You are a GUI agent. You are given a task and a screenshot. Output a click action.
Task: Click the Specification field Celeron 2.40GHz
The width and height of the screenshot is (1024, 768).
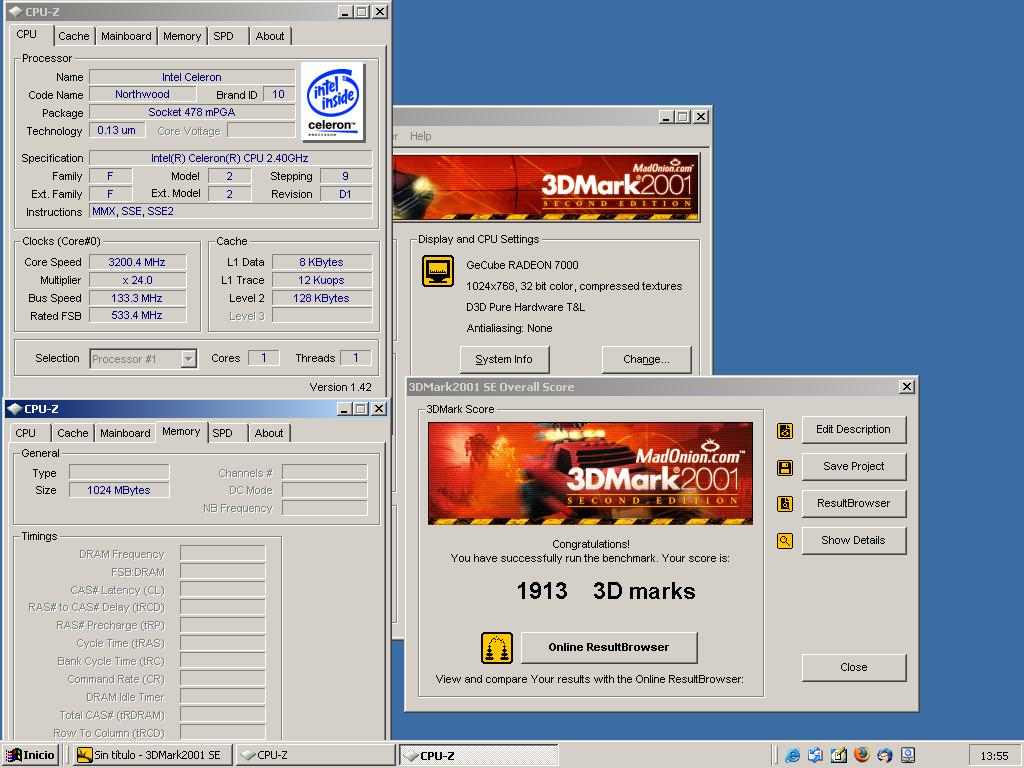point(231,158)
